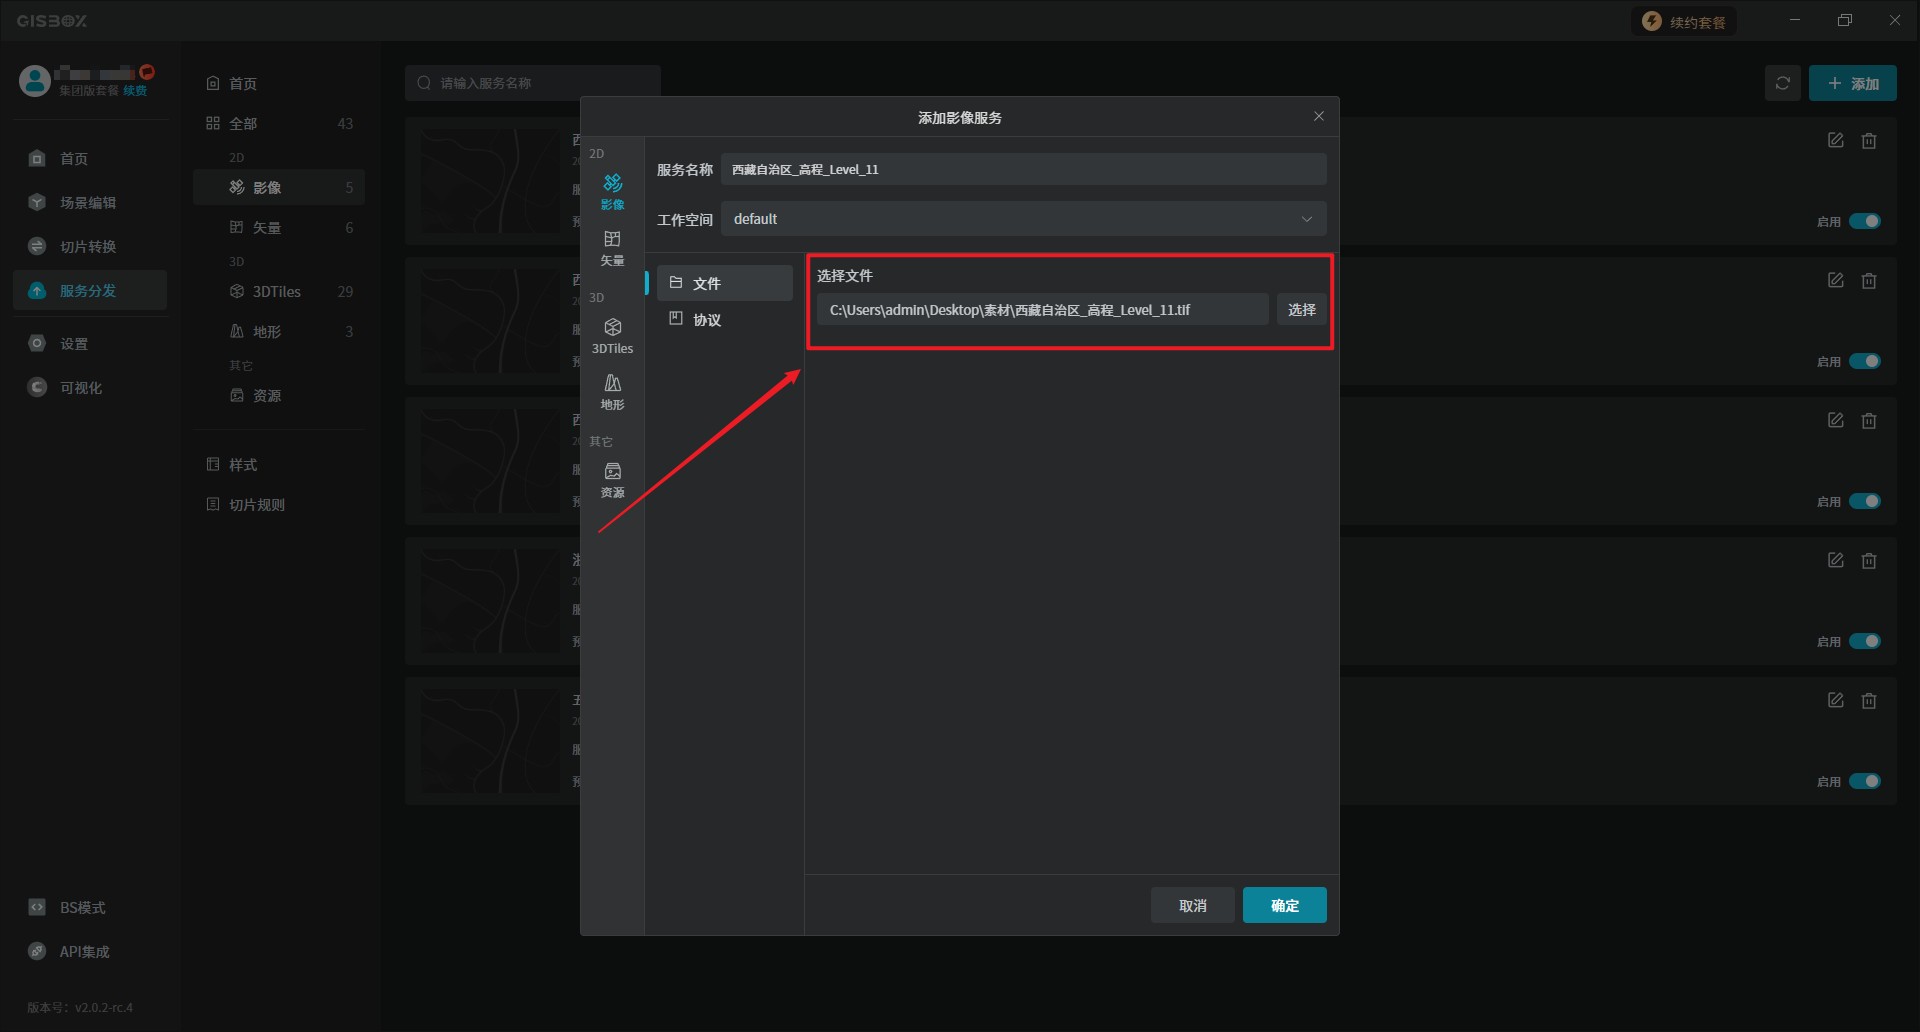
Task: Open 切片转换 in left sidebar
Action: point(88,247)
